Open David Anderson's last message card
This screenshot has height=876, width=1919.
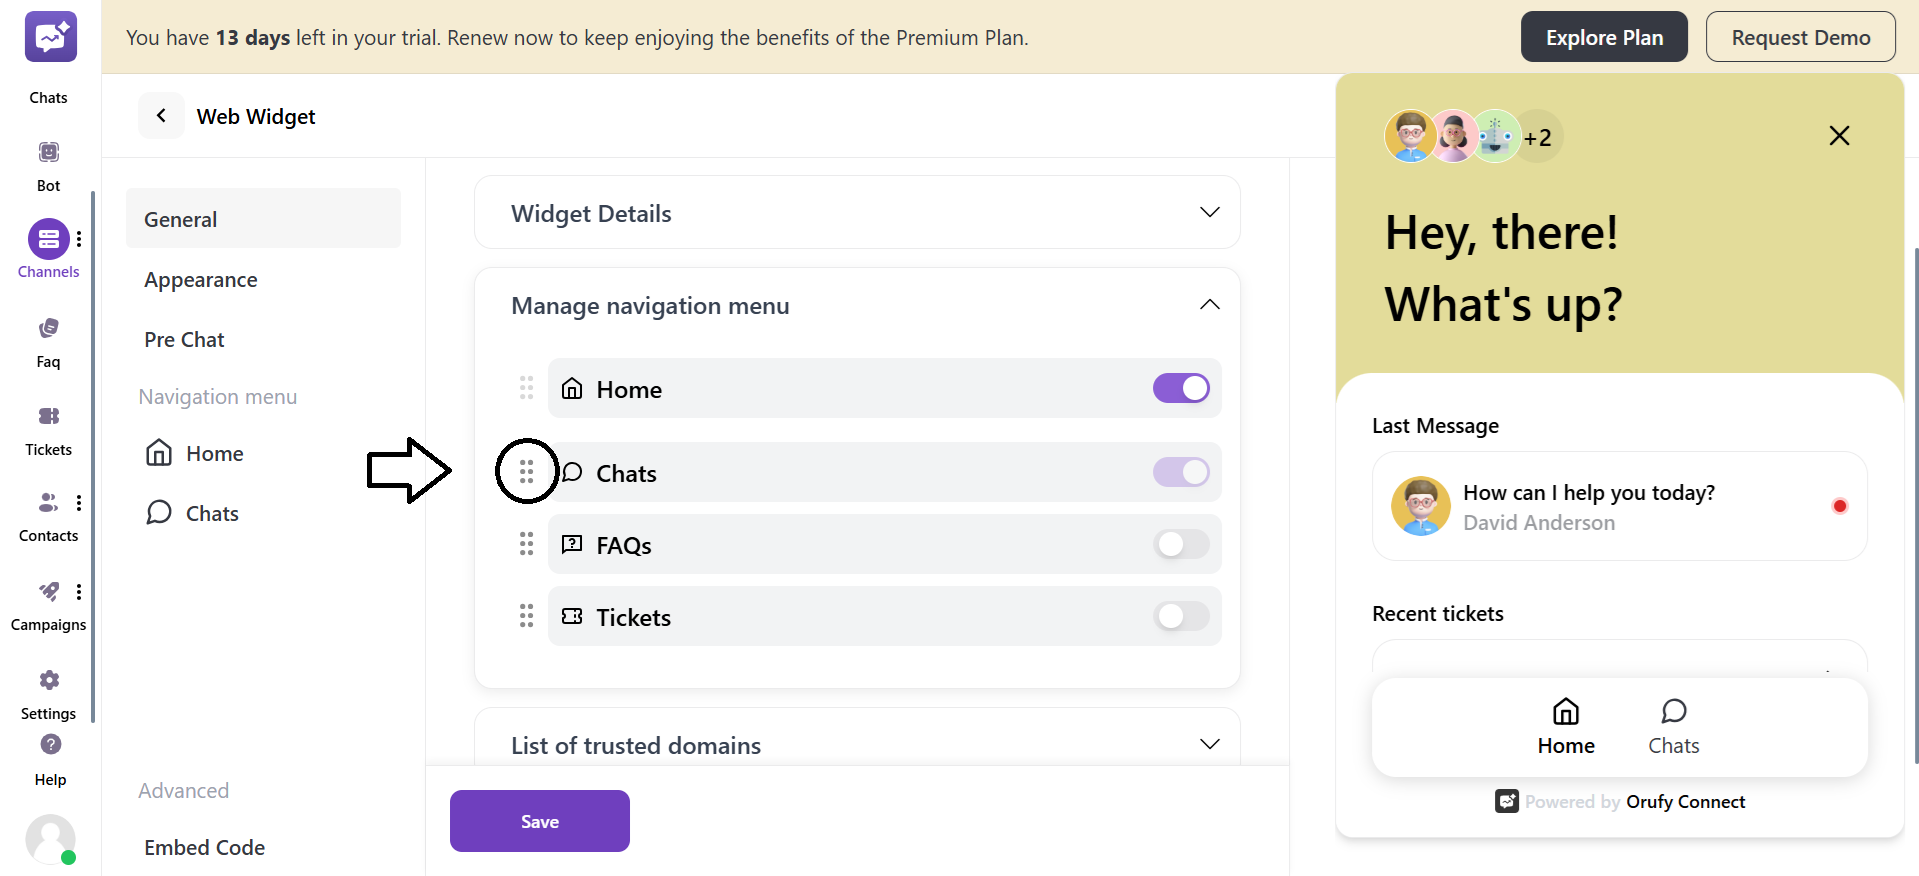pos(1618,506)
